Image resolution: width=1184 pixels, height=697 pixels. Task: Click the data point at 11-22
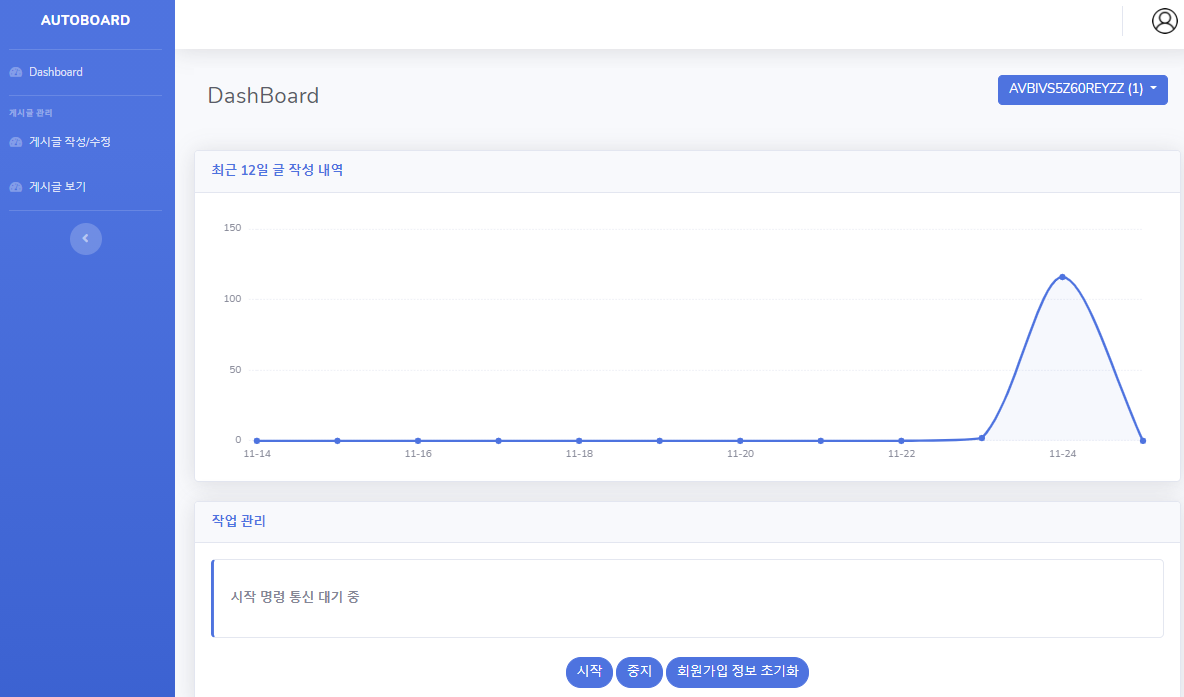pos(901,440)
